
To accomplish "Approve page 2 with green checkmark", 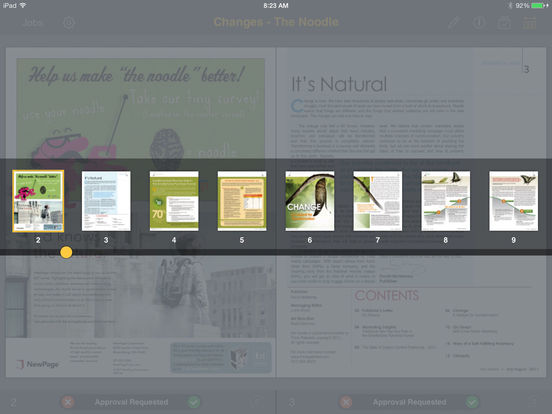I will [194, 402].
